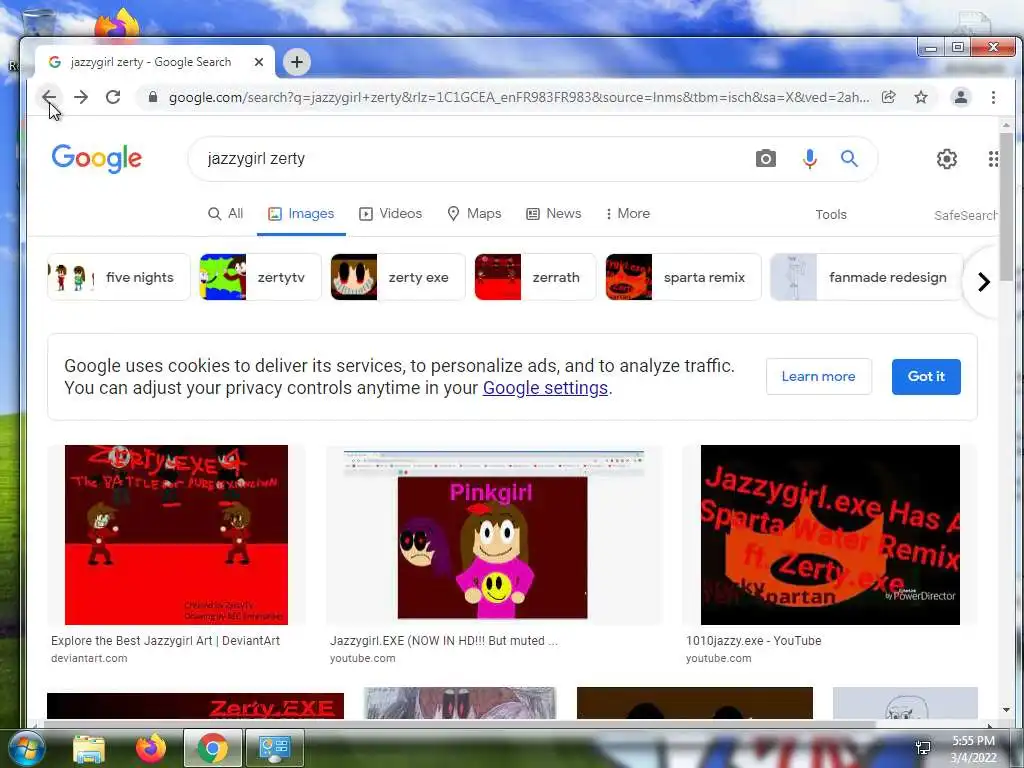
Task: Click the padlock site info icon
Action: [153, 97]
